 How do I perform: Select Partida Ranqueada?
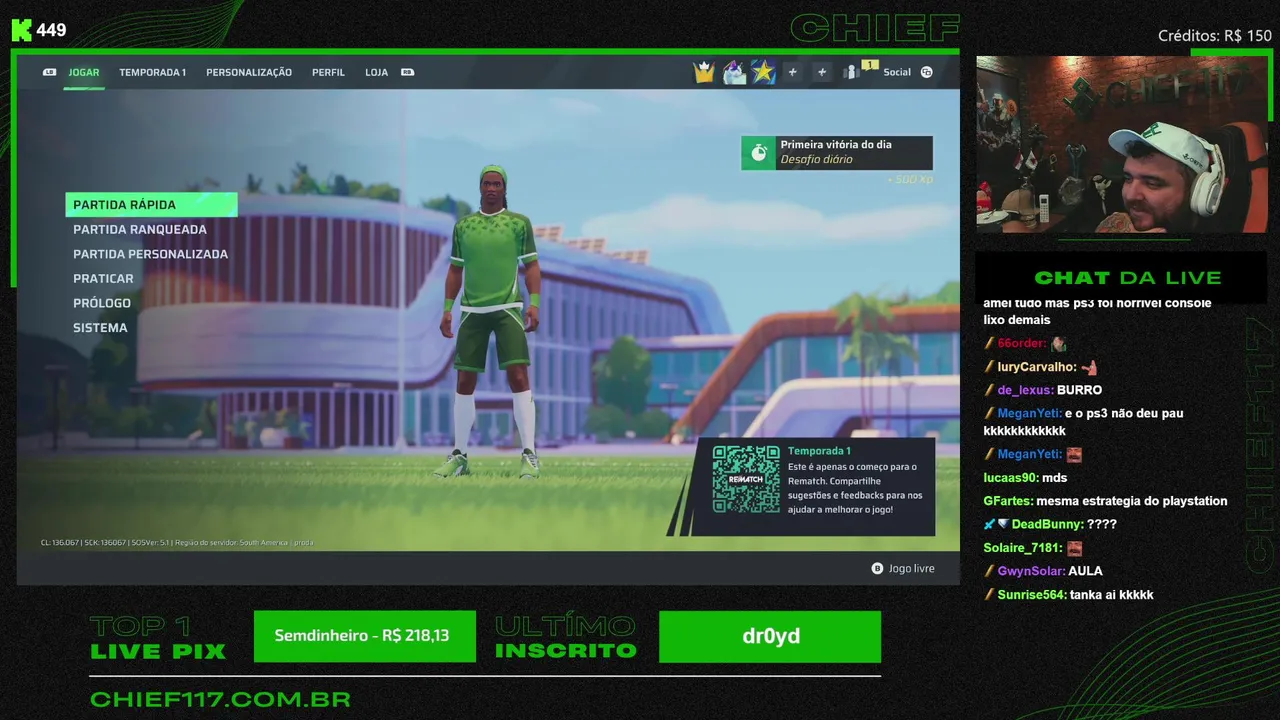coord(140,229)
